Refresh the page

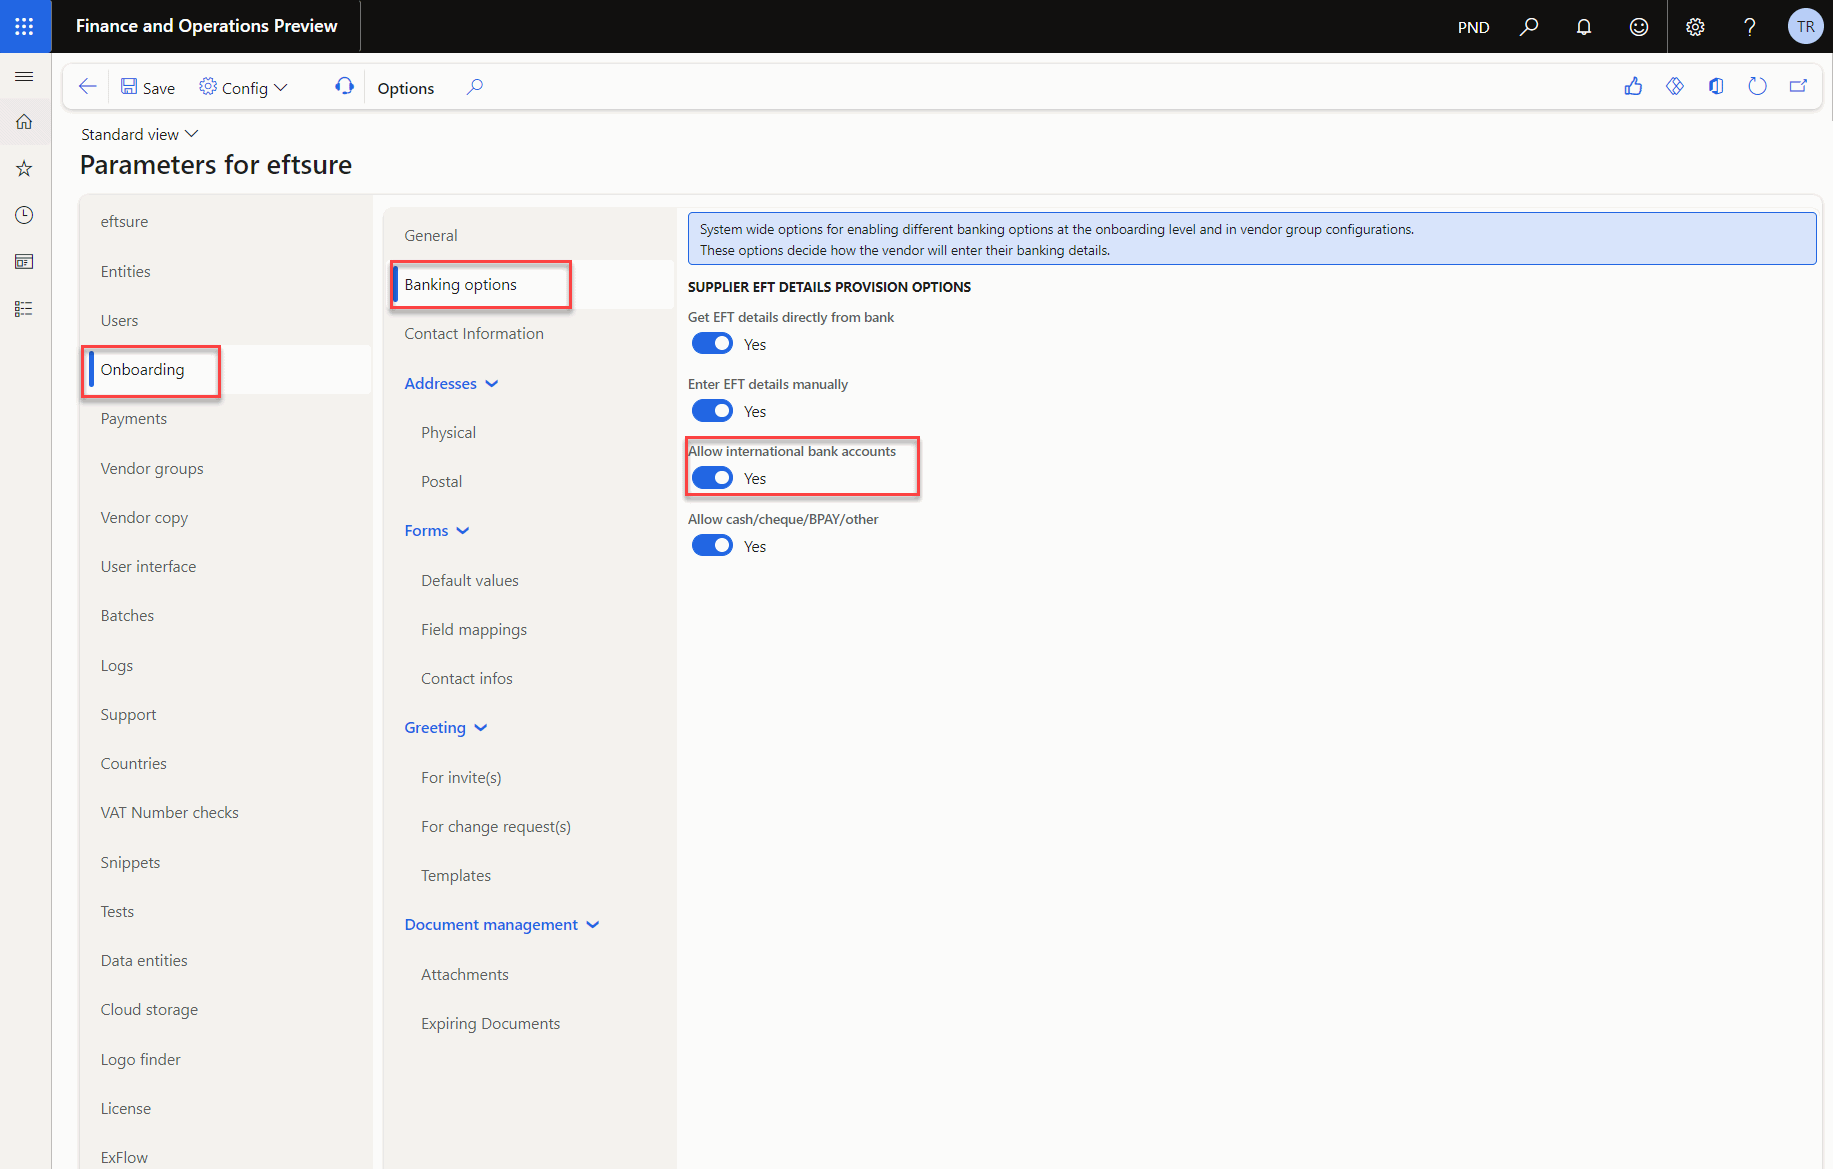pos(1757,87)
